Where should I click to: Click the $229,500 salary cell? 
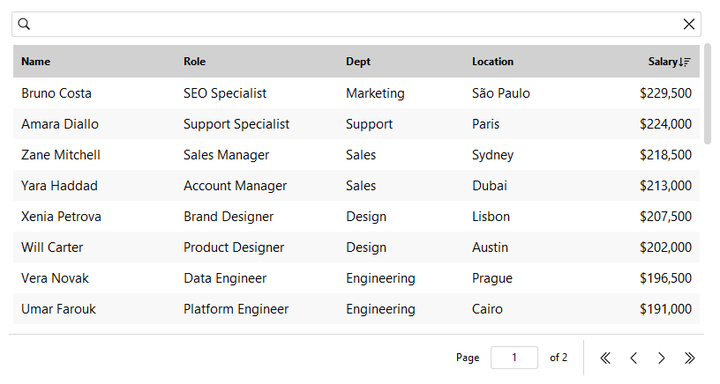(666, 93)
